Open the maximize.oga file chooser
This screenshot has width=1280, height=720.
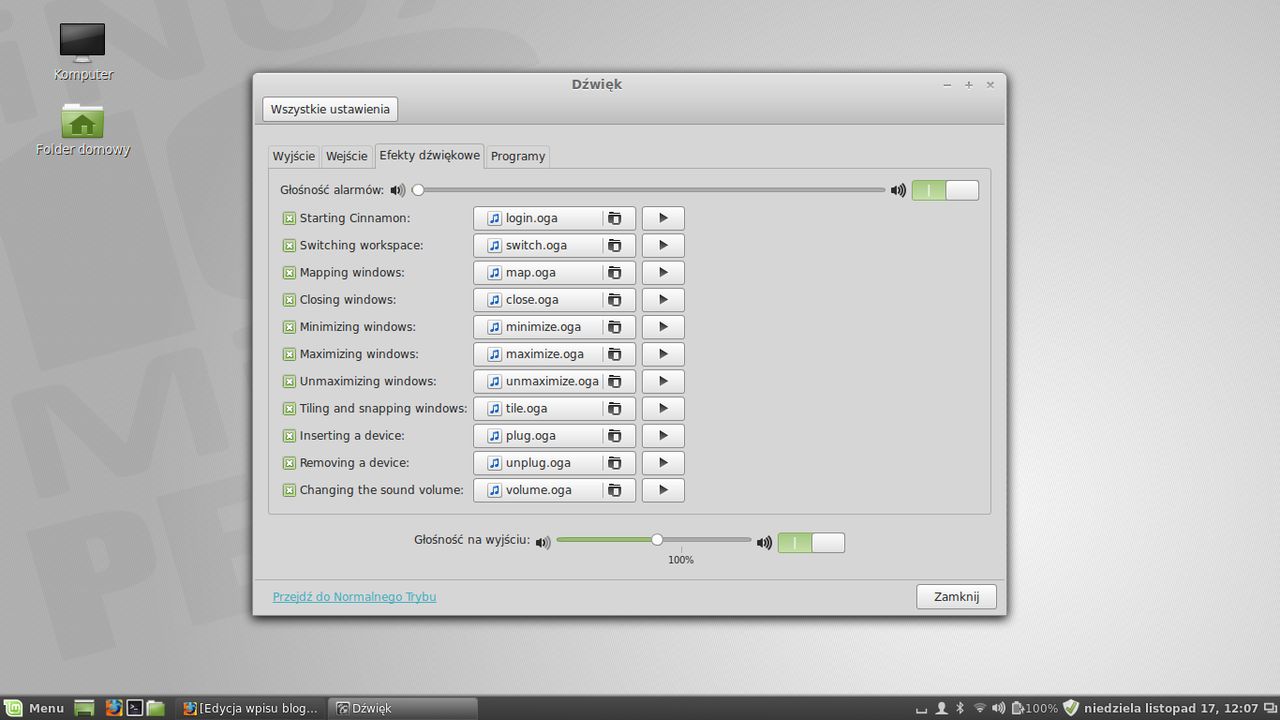554,354
